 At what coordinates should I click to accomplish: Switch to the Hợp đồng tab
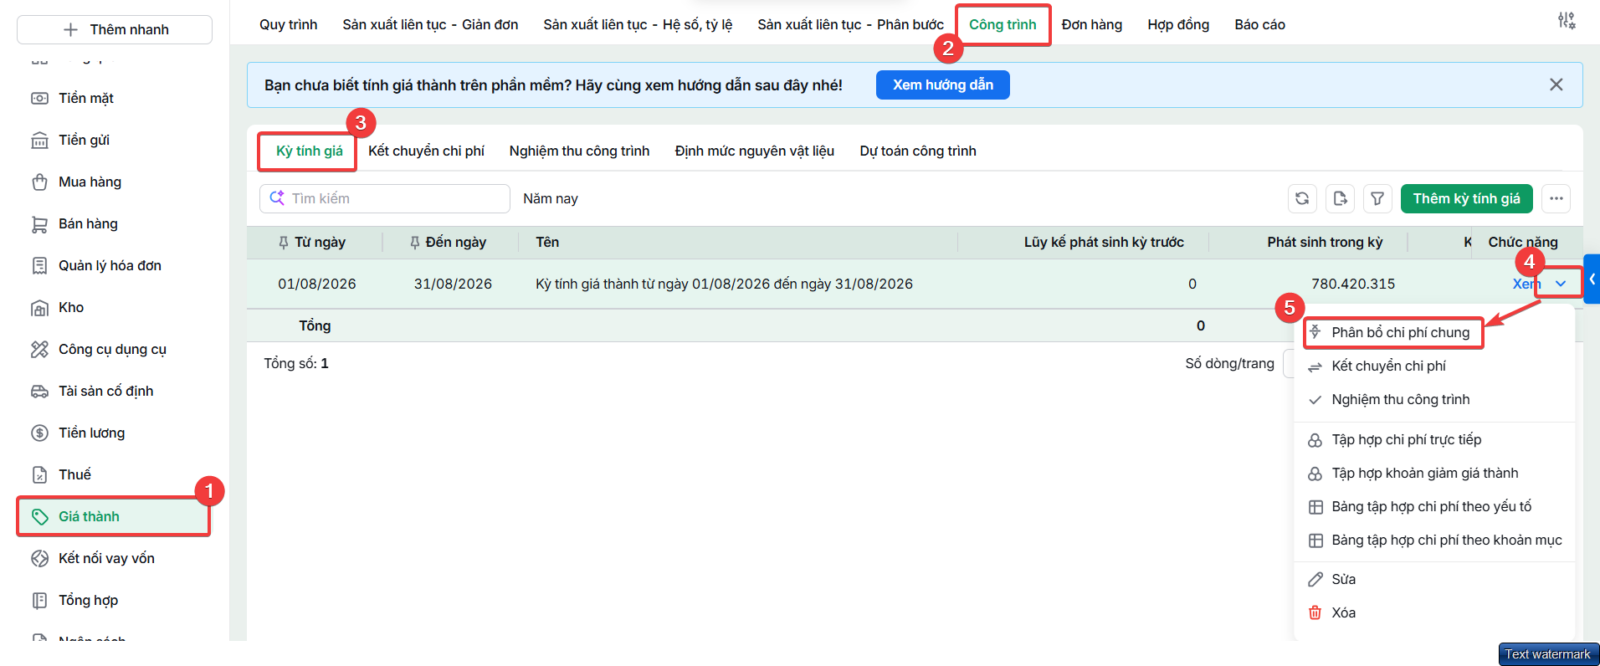click(1178, 25)
